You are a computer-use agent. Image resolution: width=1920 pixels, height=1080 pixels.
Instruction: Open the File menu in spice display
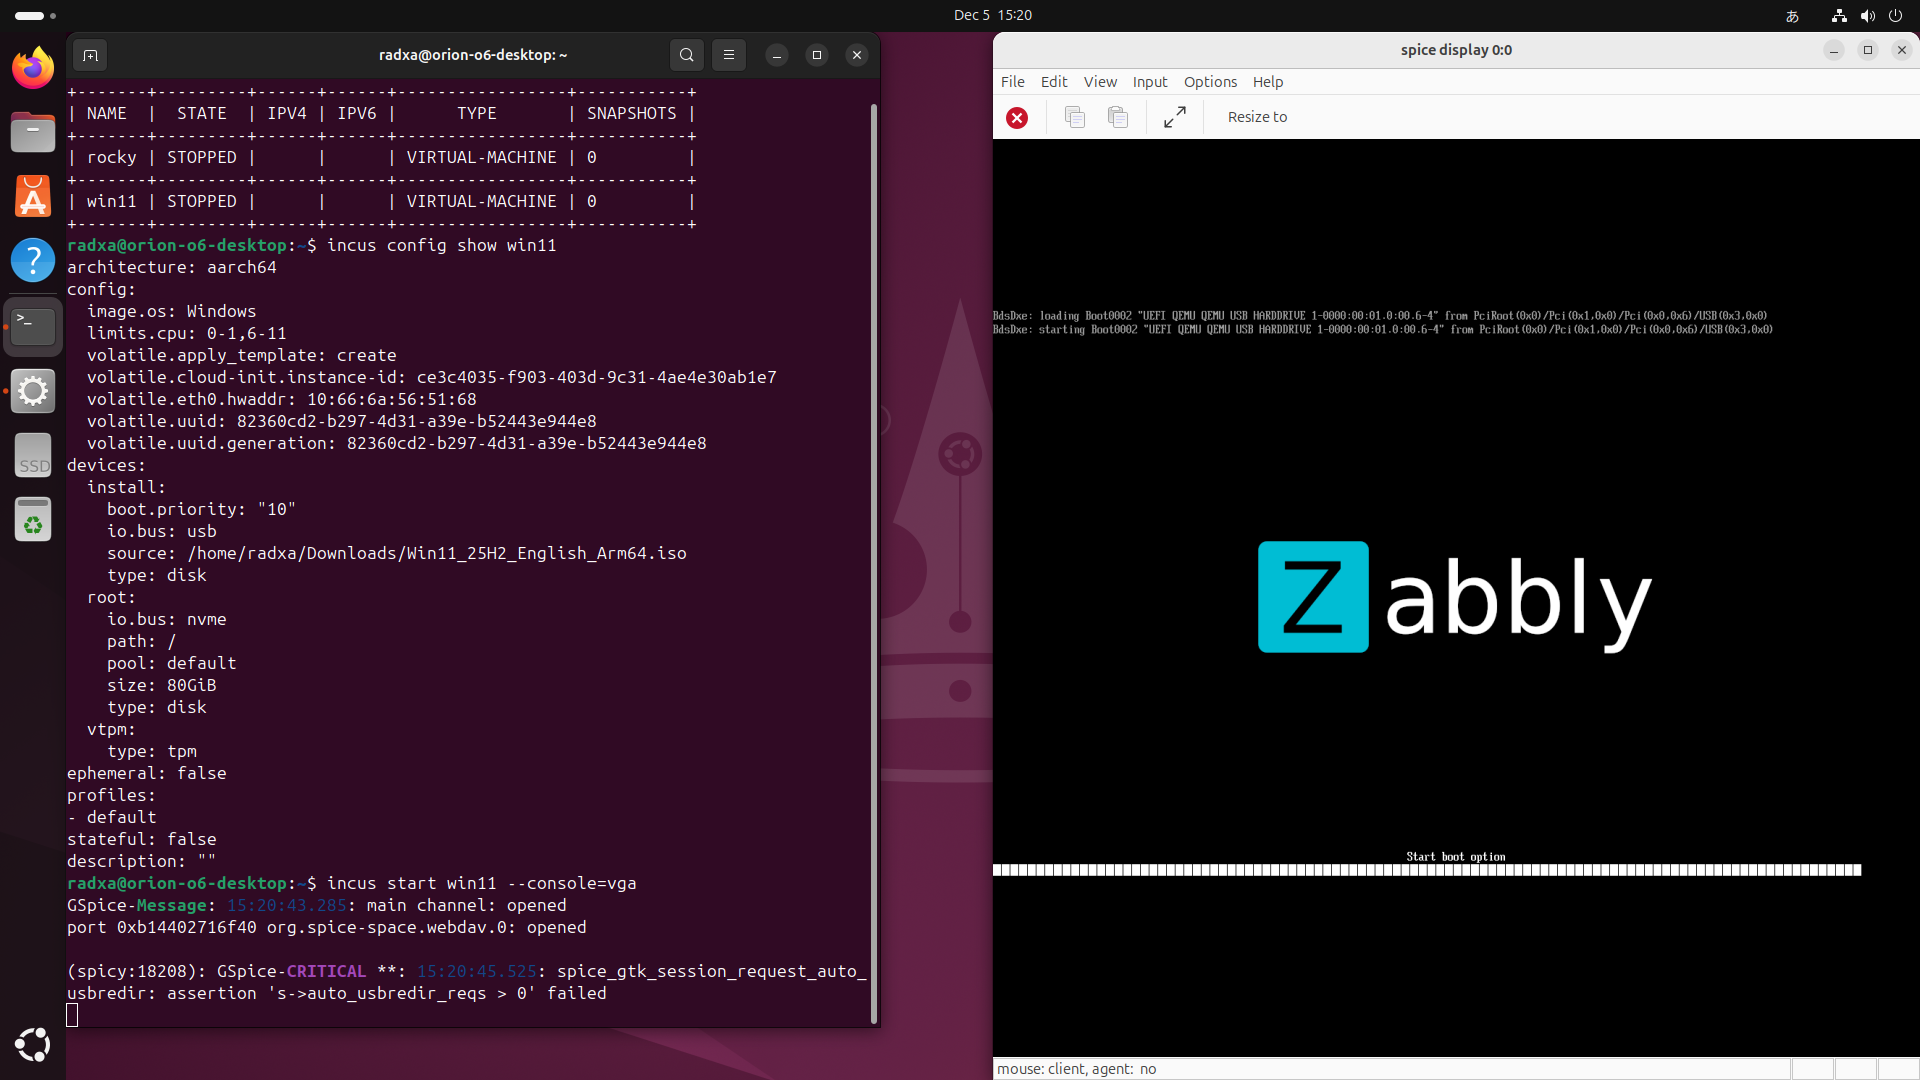pyautogui.click(x=1012, y=82)
